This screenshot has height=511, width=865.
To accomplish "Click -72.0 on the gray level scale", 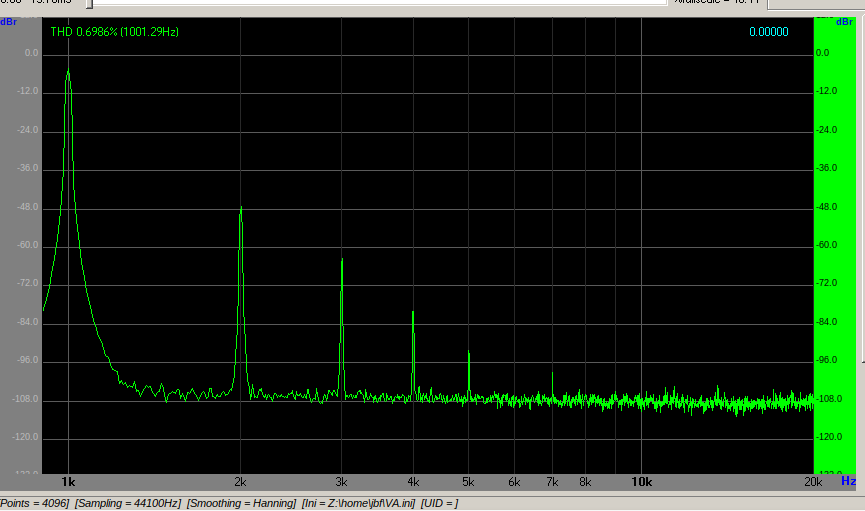I will [x=28, y=283].
